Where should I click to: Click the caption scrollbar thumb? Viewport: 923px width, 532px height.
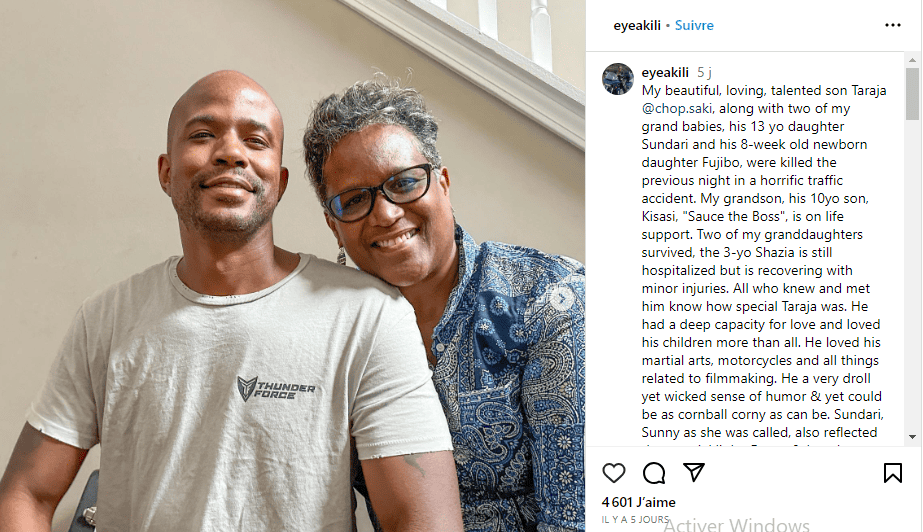click(x=912, y=94)
